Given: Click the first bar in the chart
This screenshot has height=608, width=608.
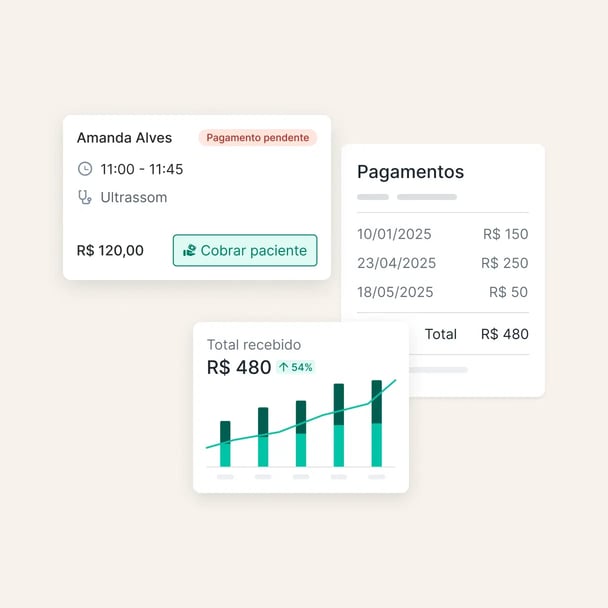Looking at the screenshot, I should coord(225,444).
